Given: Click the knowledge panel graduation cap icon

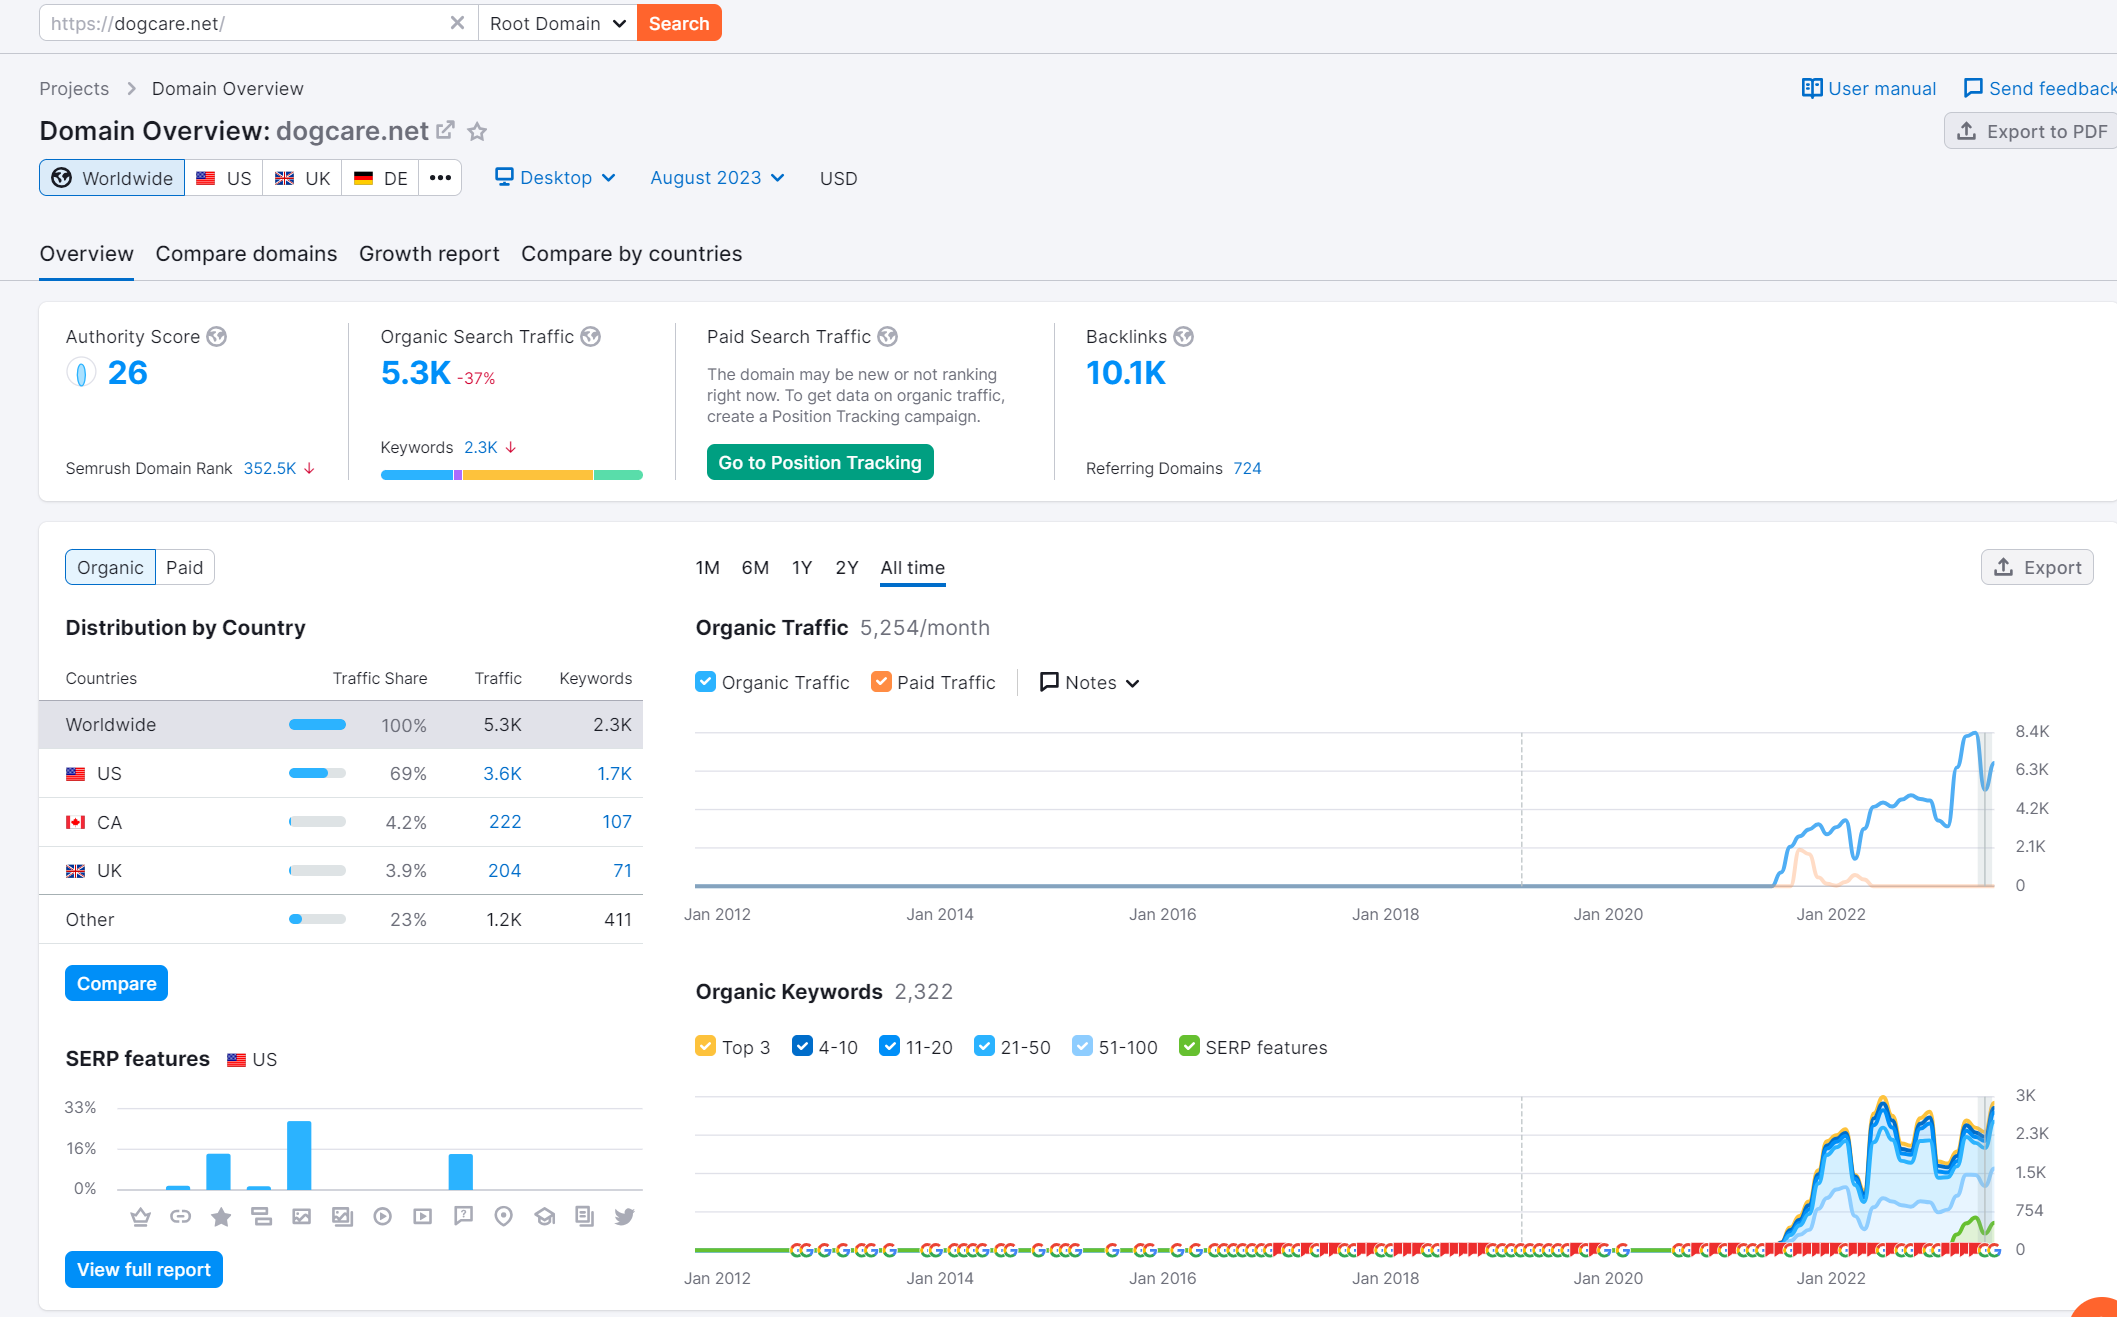Looking at the screenshot, I should point(544,1217).
